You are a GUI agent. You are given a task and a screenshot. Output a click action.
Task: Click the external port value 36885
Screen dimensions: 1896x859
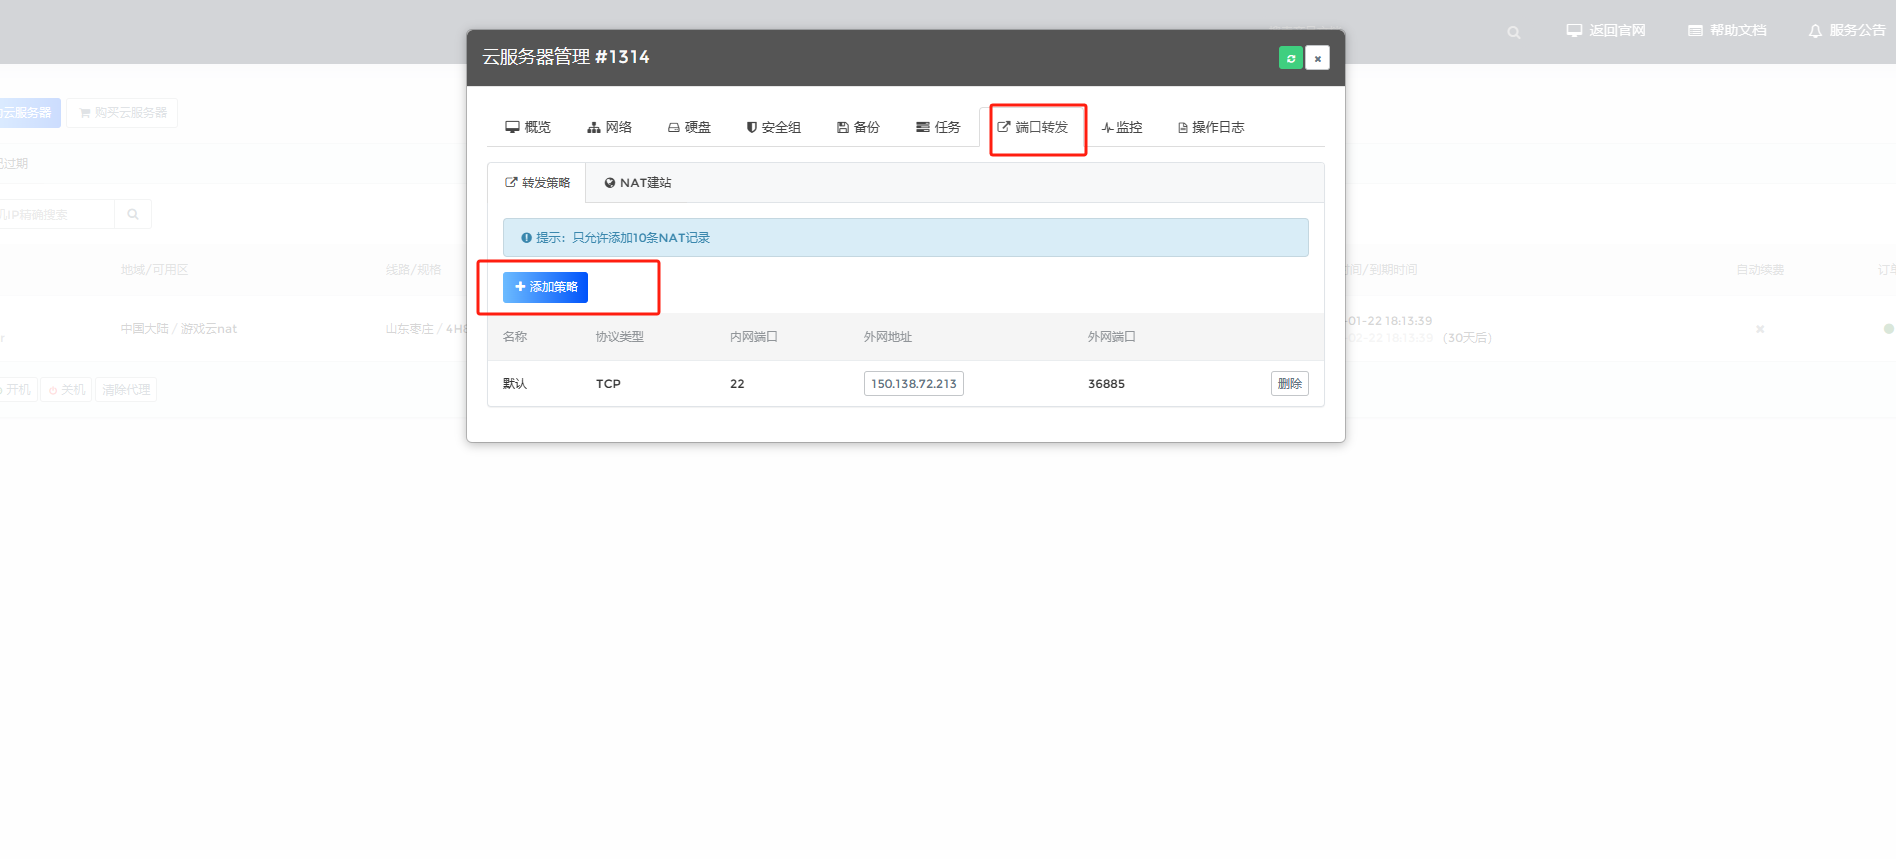coord(1106,384)
